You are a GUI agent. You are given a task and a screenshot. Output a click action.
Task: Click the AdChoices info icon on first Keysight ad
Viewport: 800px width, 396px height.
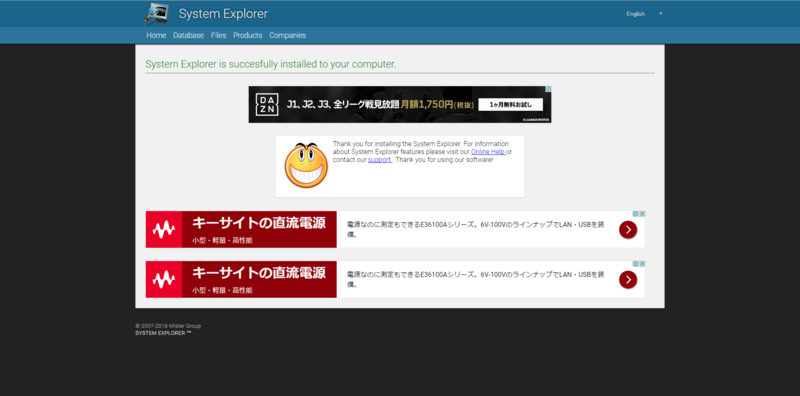tap(636, 214)
